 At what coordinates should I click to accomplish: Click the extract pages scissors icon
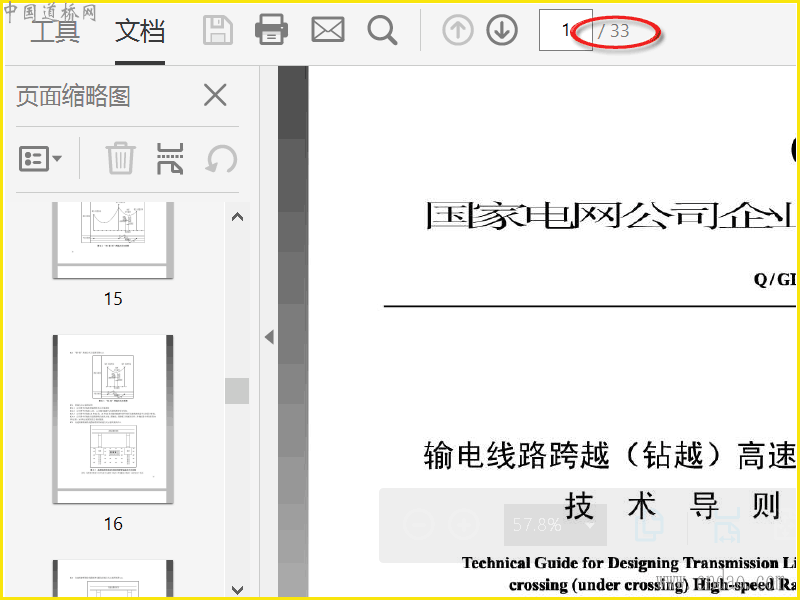tap(170, 159)
